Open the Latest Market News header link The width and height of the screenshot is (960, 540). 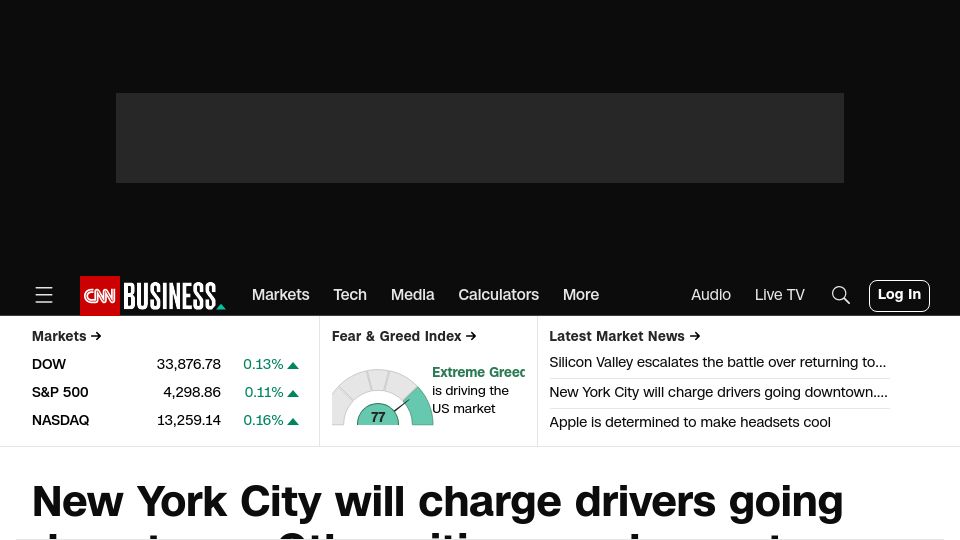[x=624, y=336]
